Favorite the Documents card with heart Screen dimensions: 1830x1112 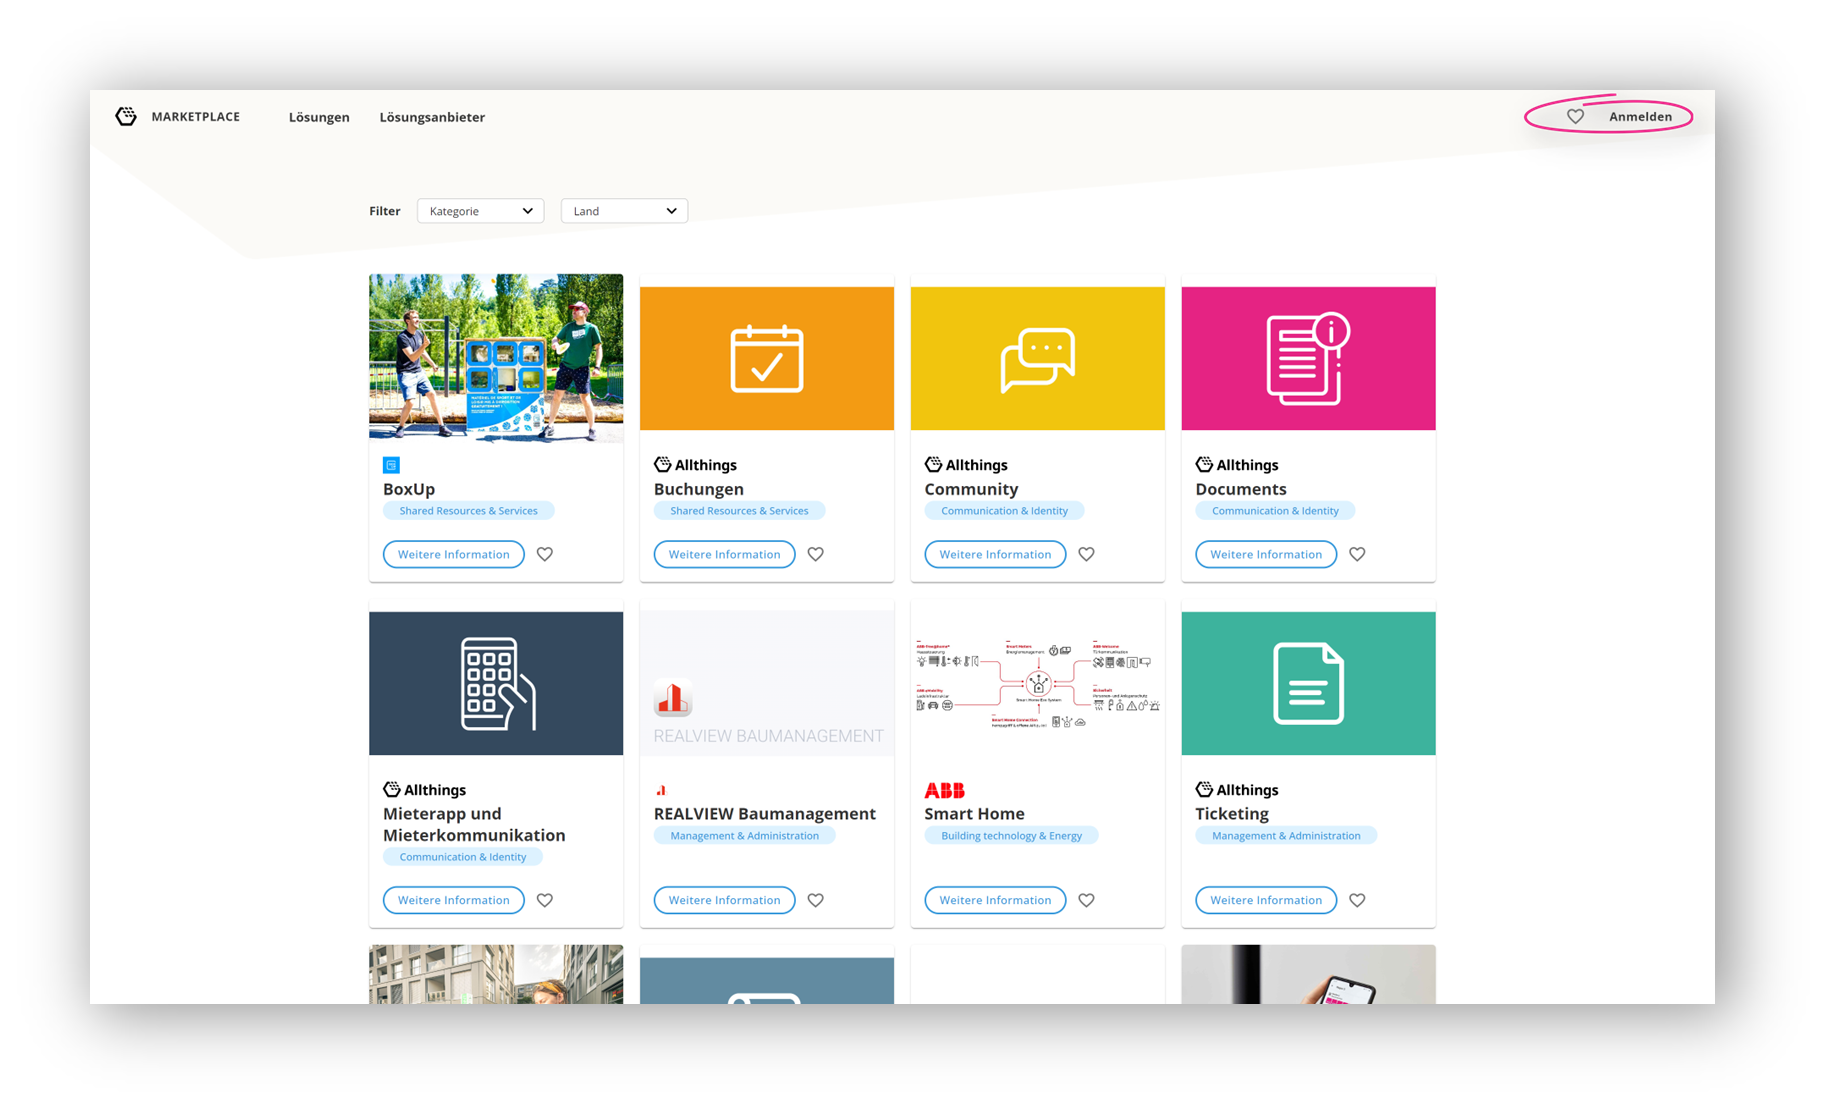click(1357, 554)
